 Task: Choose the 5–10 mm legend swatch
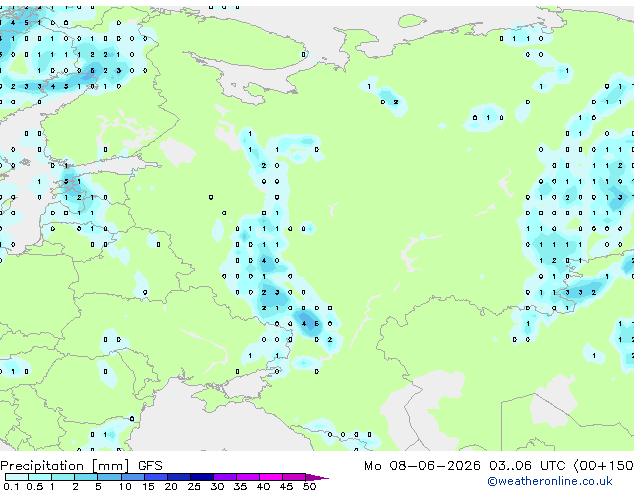click(109, 477)
